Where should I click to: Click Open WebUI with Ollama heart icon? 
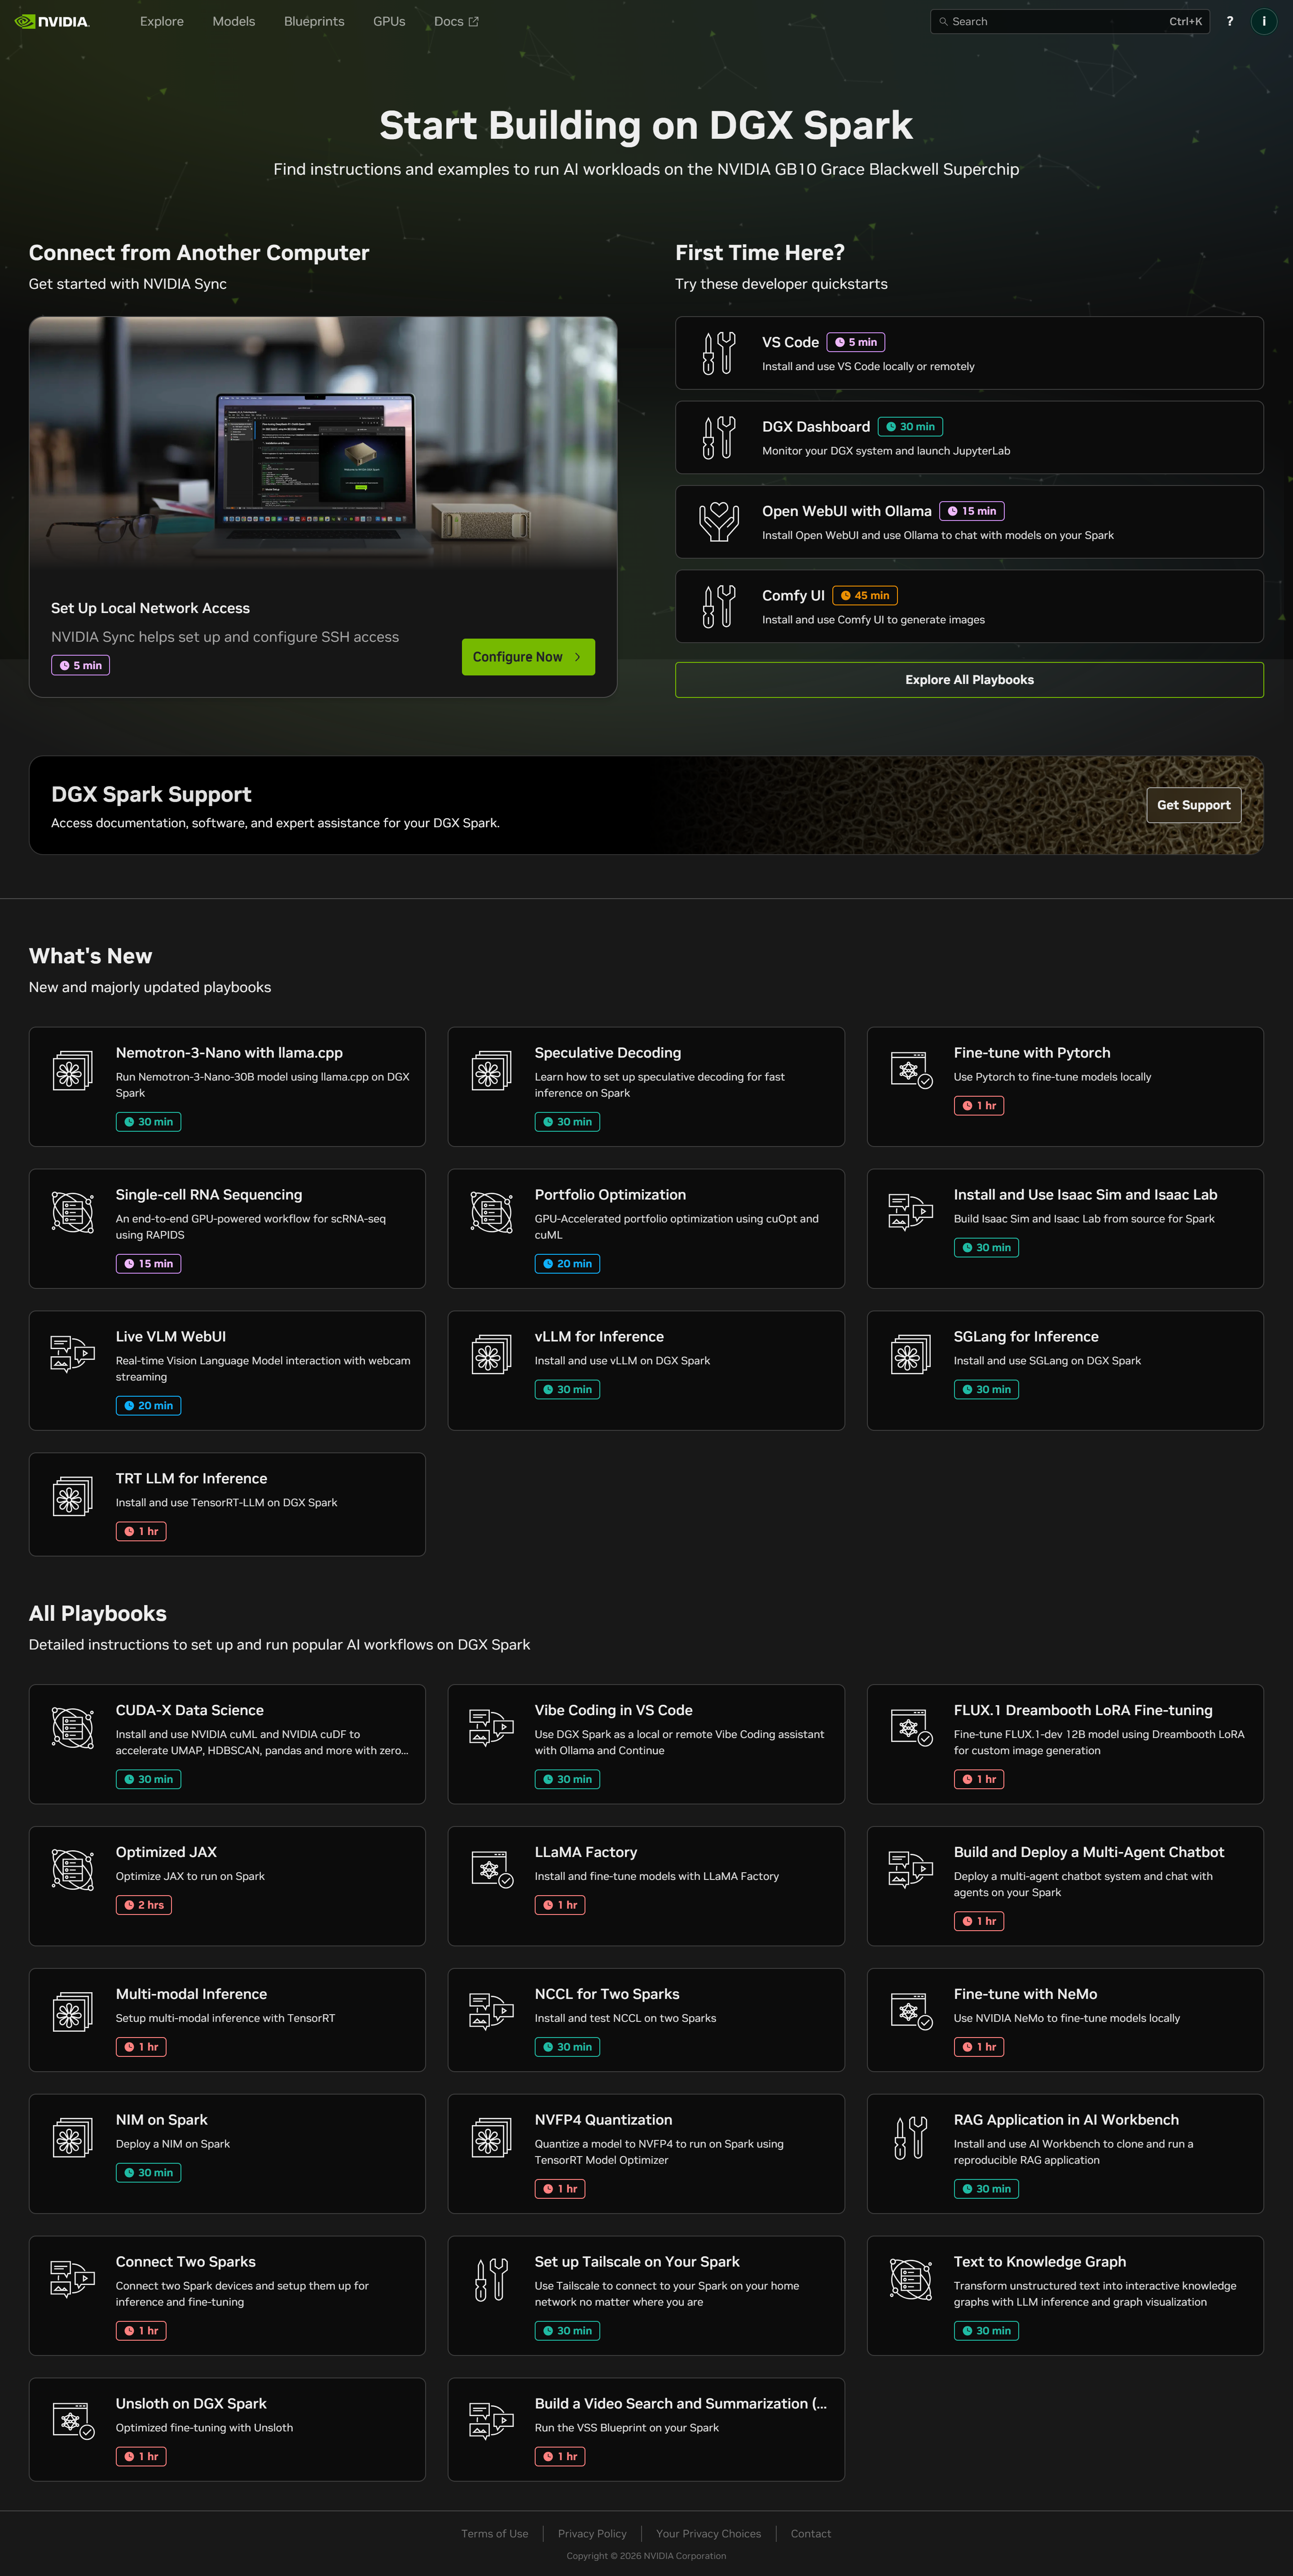coord(718,522)
